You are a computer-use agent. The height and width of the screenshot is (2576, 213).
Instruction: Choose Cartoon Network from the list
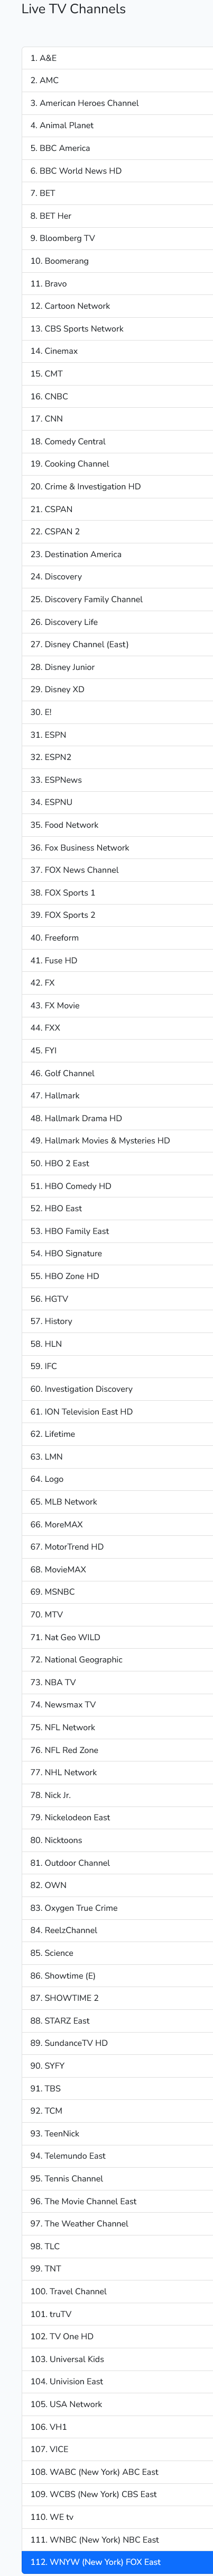pos(117,306)
